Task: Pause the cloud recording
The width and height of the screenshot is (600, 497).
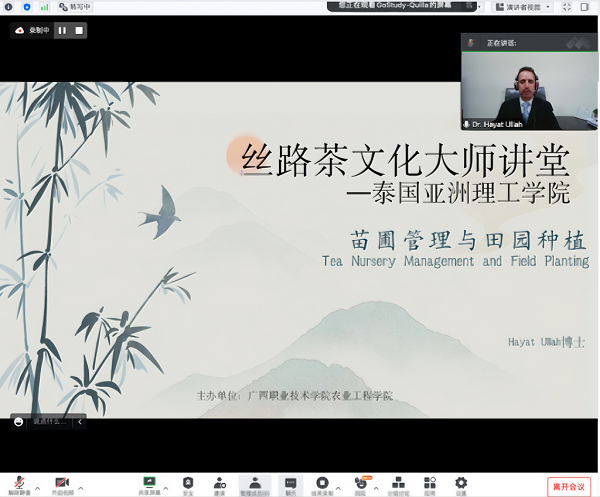Action: (62, 30)
